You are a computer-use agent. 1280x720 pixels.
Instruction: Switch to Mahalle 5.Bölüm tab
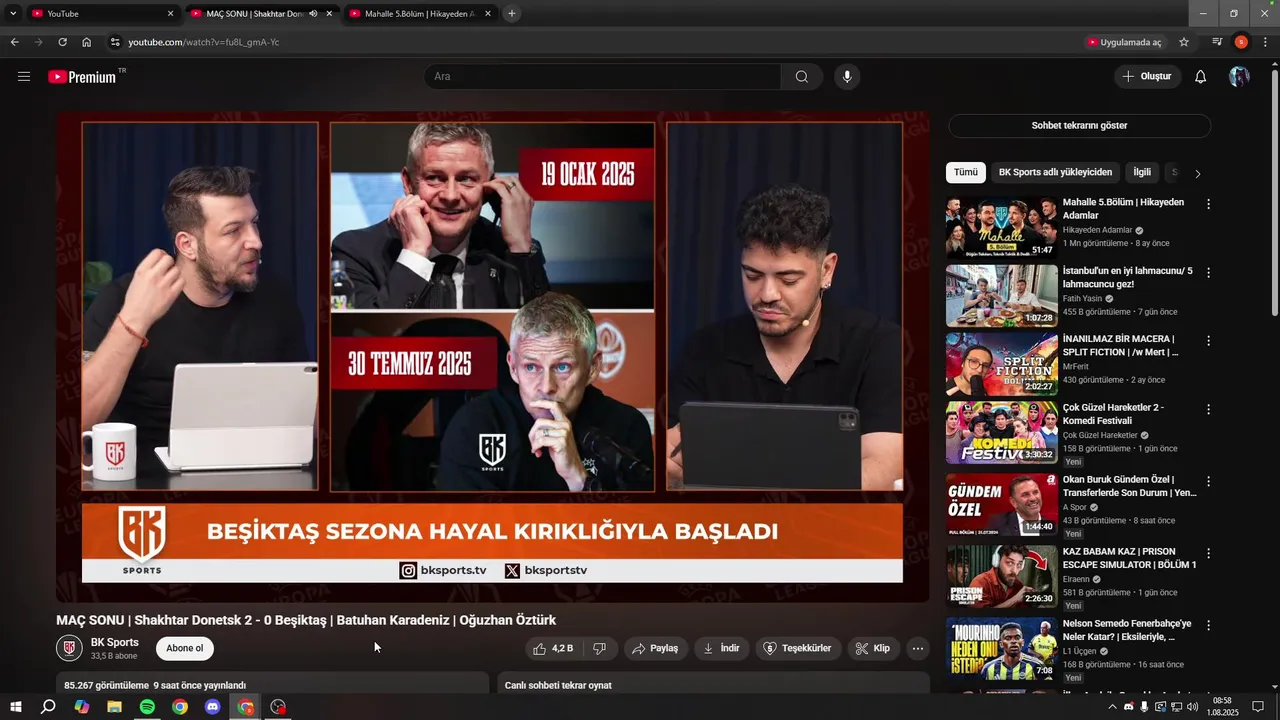pos(420,14)
